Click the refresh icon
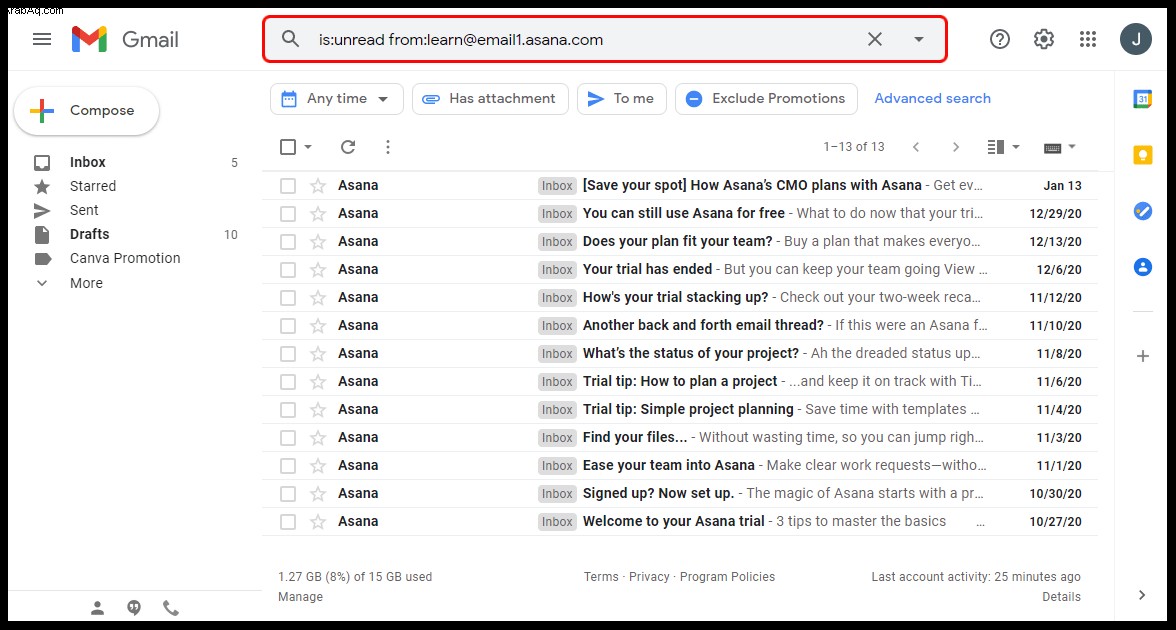The height and width of the screenshot is (630, 1176). (348, 147)
